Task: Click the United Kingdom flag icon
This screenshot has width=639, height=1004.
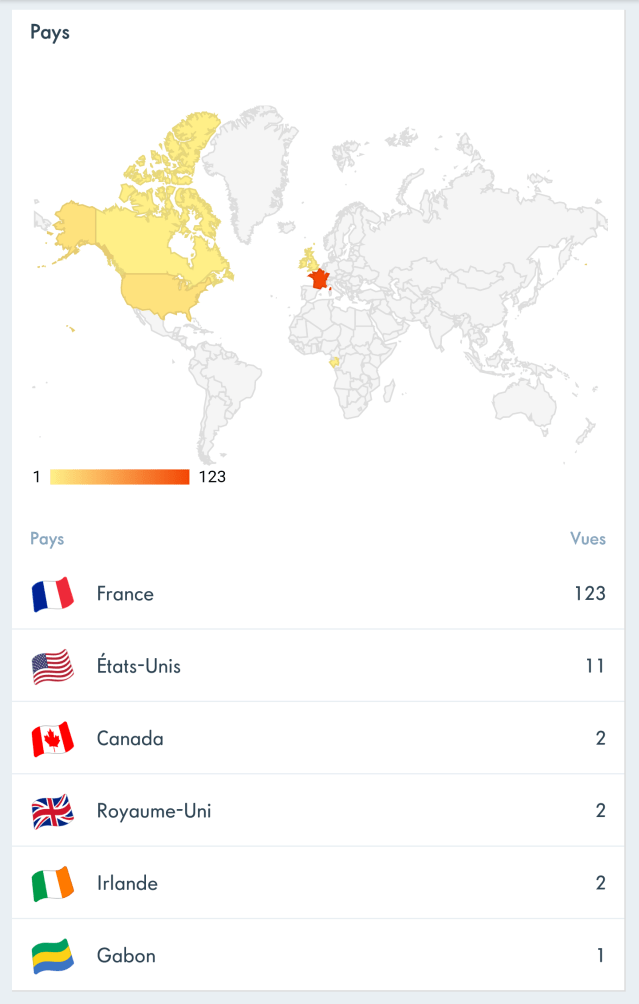Action: [x=53, y=811]
